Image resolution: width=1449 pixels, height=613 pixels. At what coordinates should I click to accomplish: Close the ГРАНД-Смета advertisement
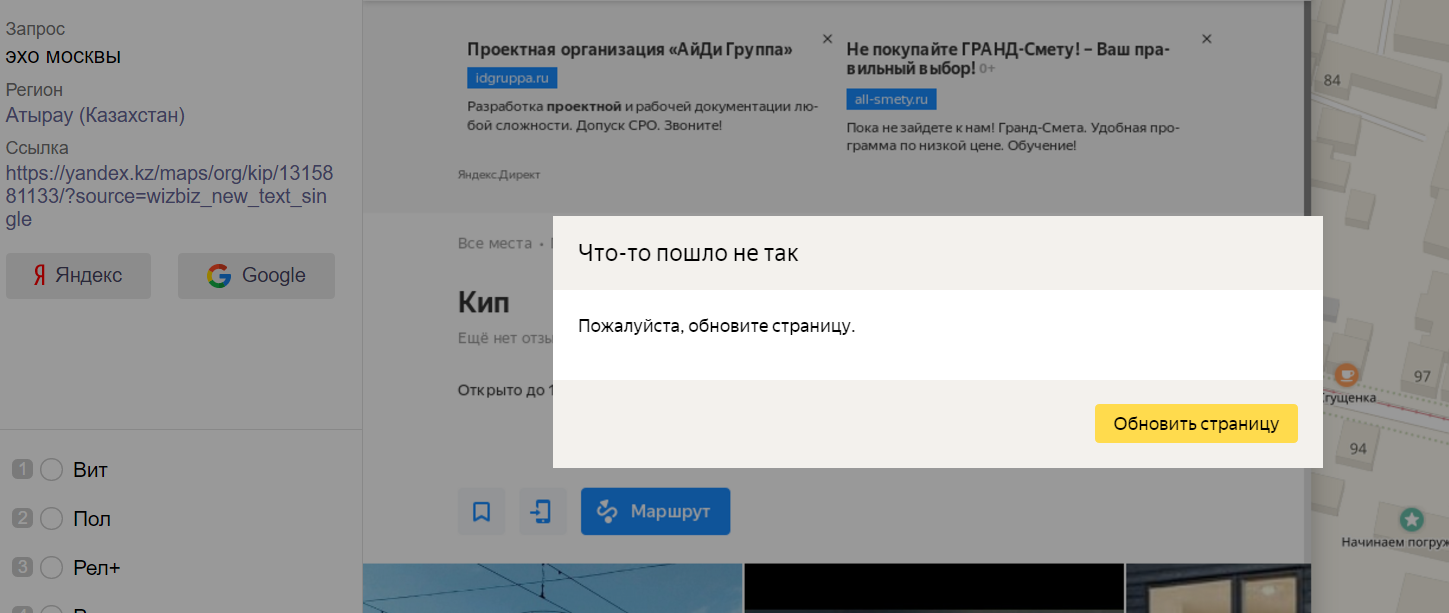(1207, 39)
